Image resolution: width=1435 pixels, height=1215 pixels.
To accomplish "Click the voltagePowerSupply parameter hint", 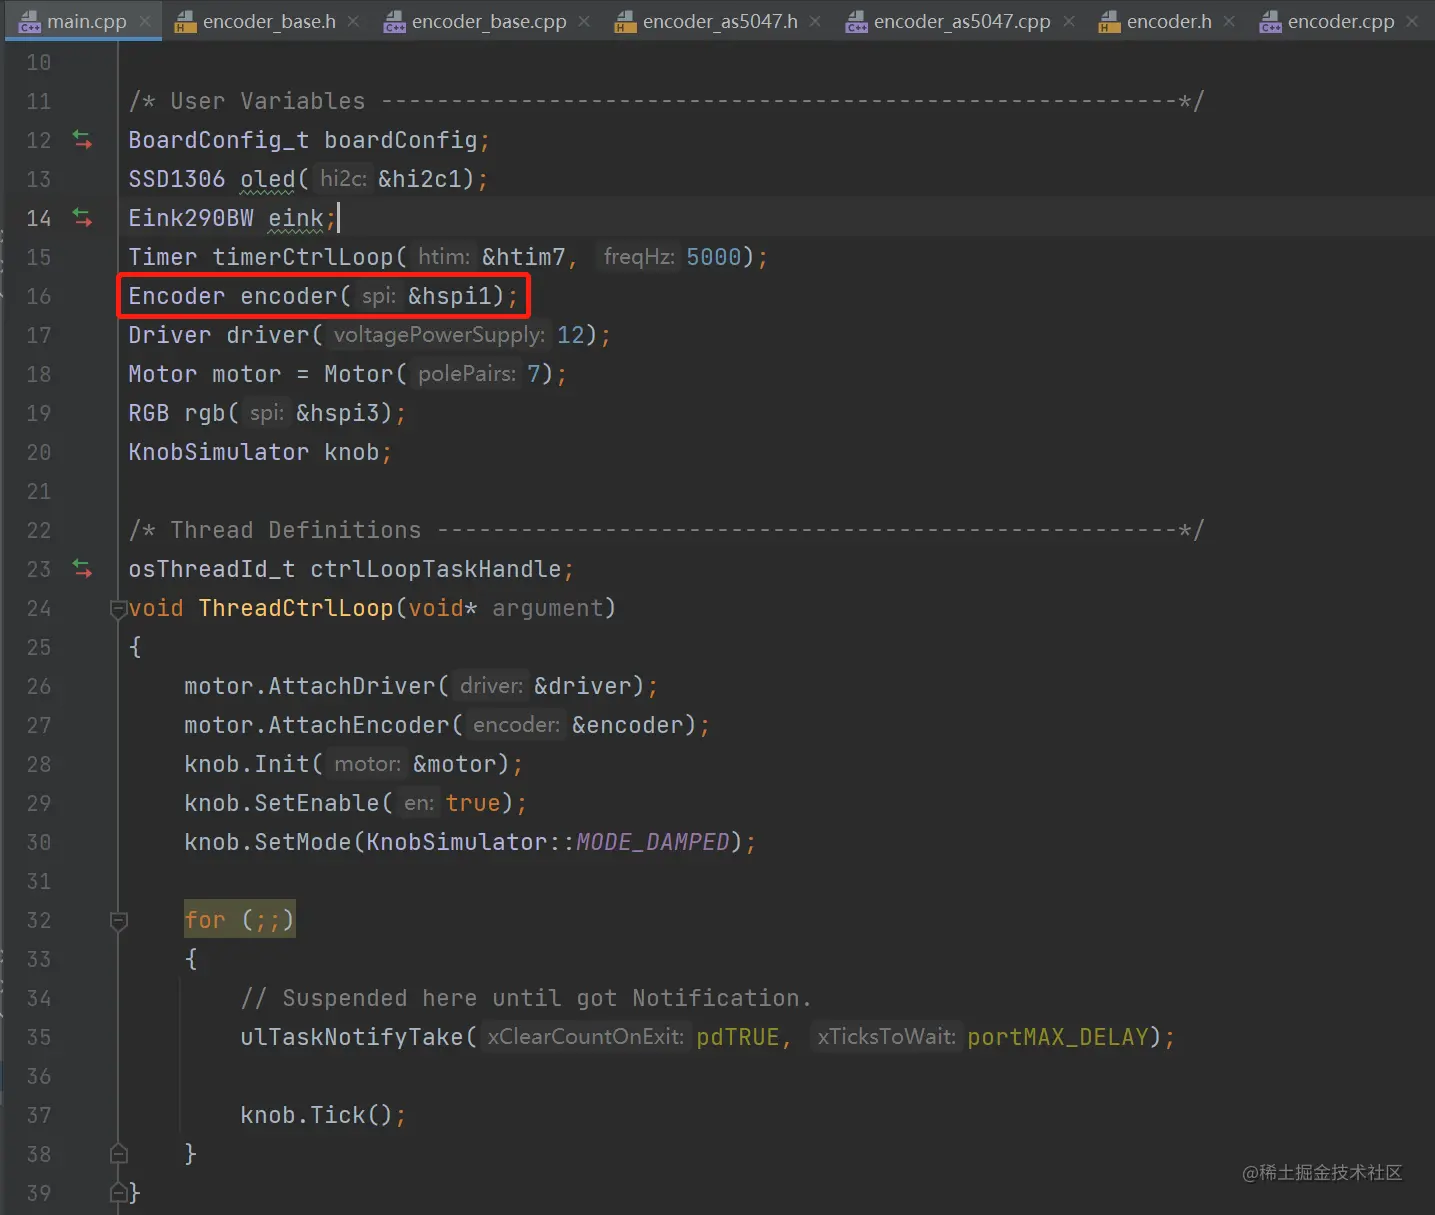I will 439,335.
